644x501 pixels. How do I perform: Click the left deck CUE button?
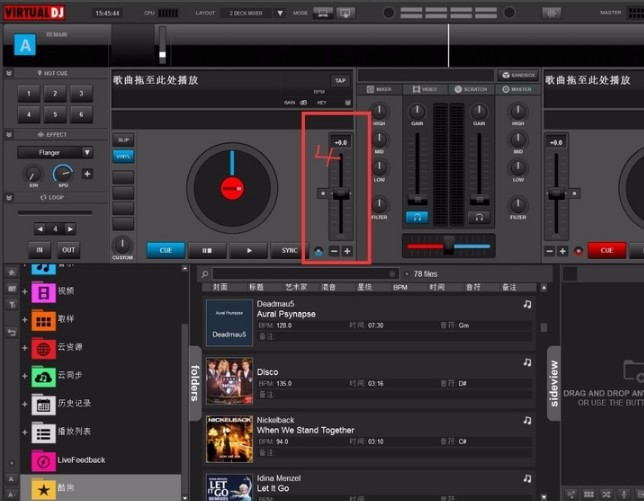tap(166, 250)
